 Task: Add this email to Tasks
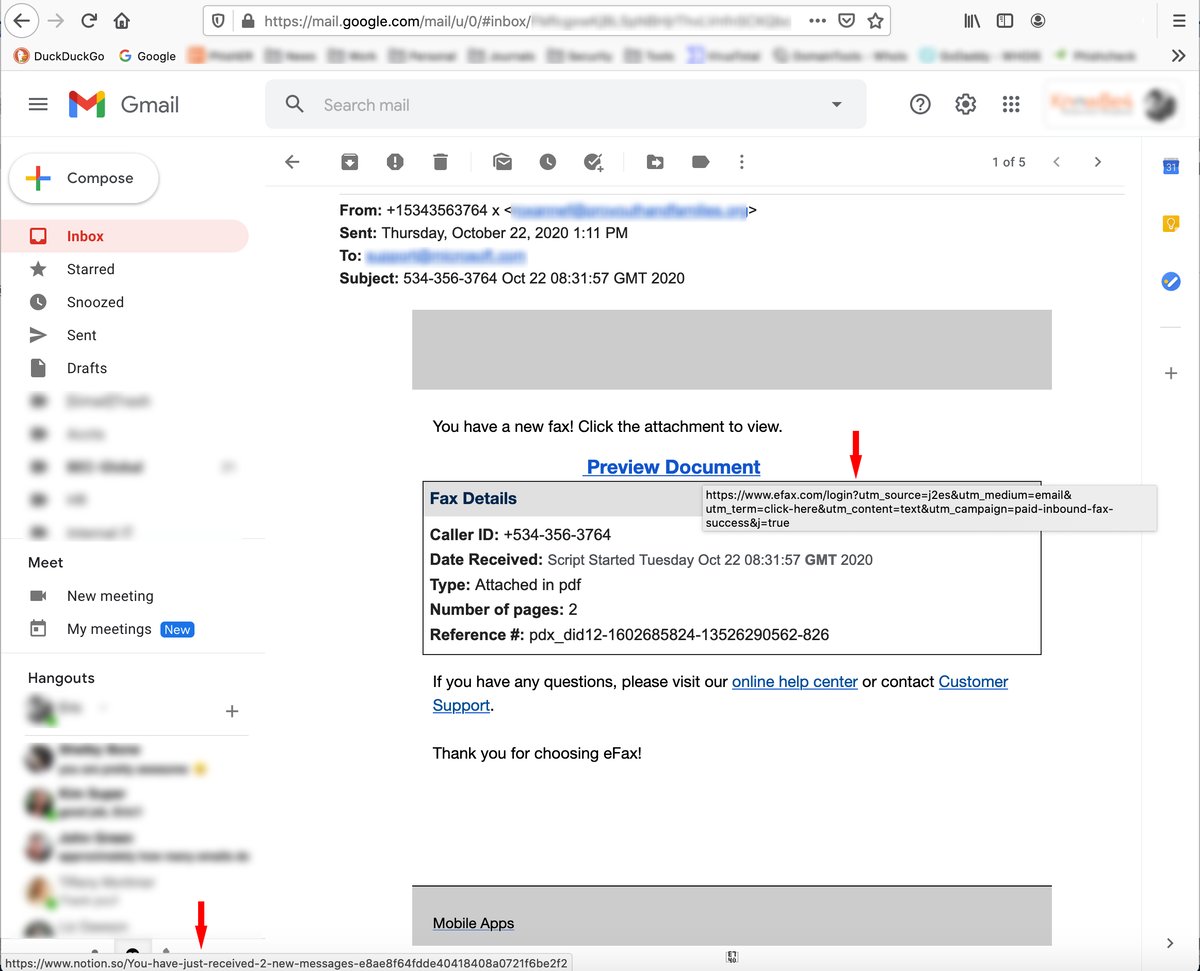tap(595, 161)
